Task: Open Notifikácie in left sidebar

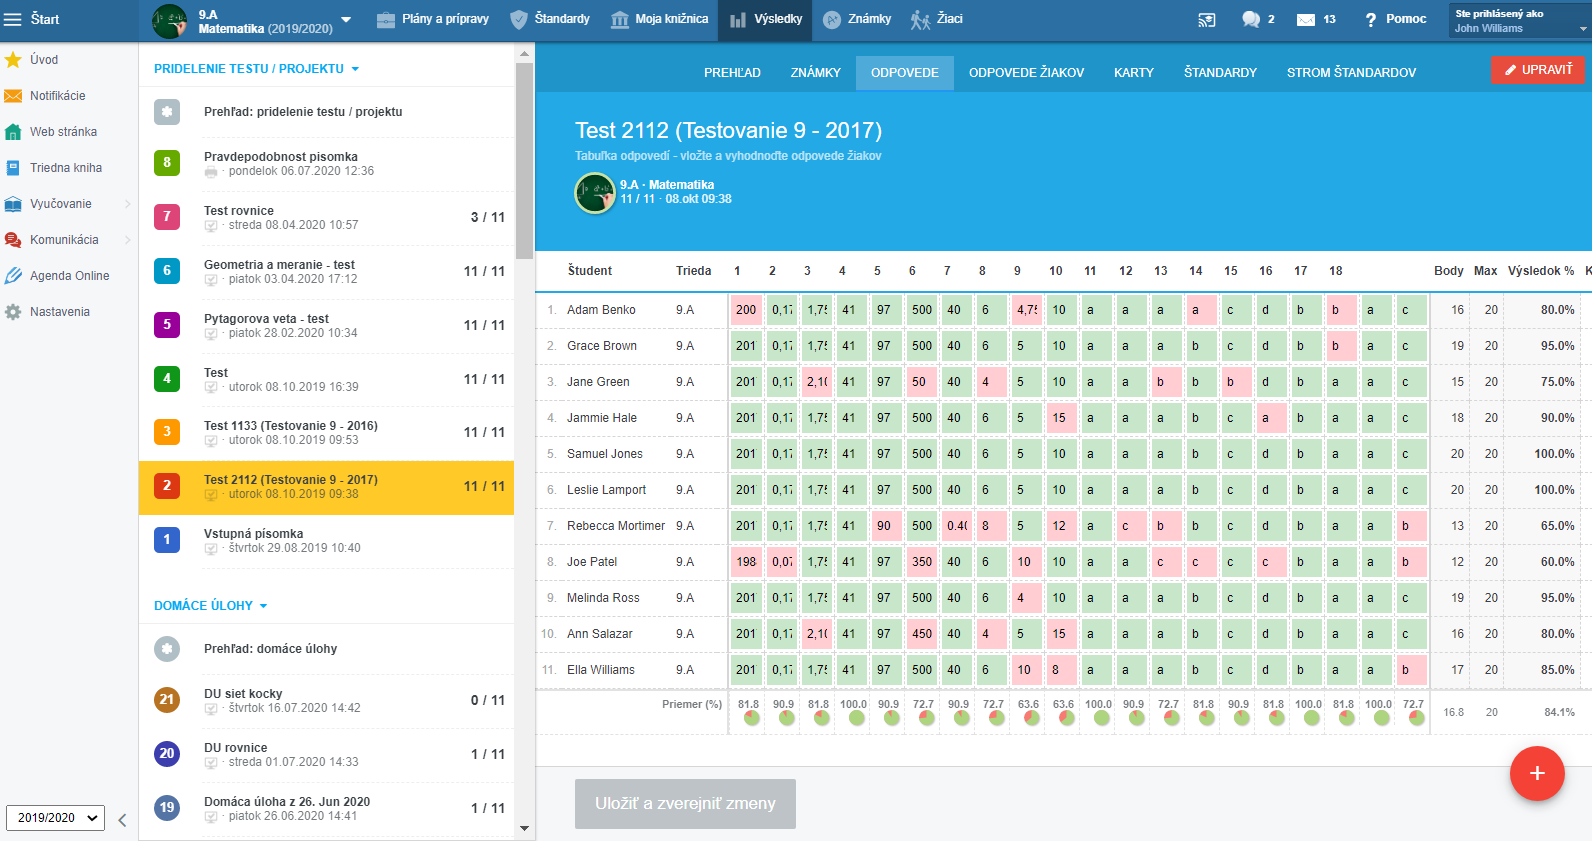Action: (x=57, y=96)
